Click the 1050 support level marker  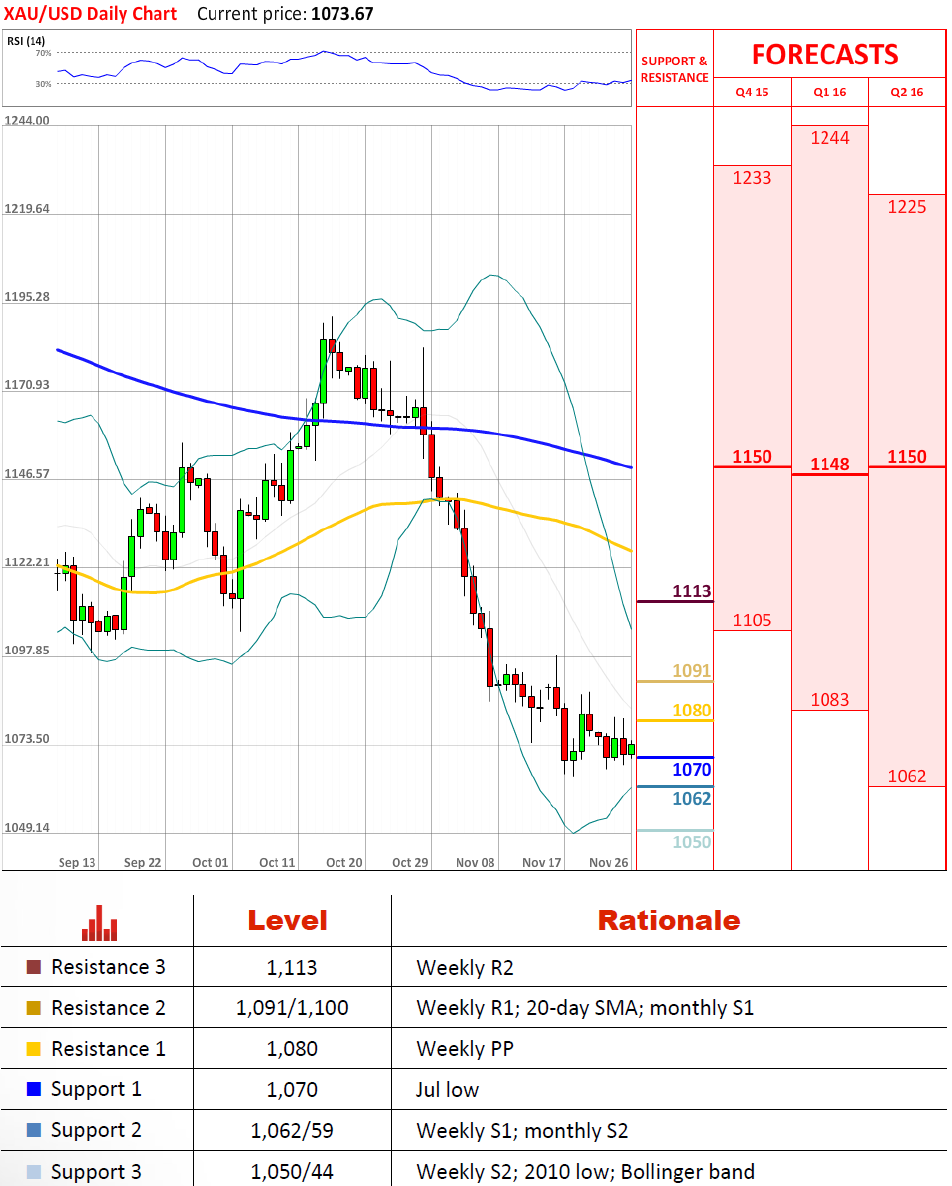click(692, 842)
